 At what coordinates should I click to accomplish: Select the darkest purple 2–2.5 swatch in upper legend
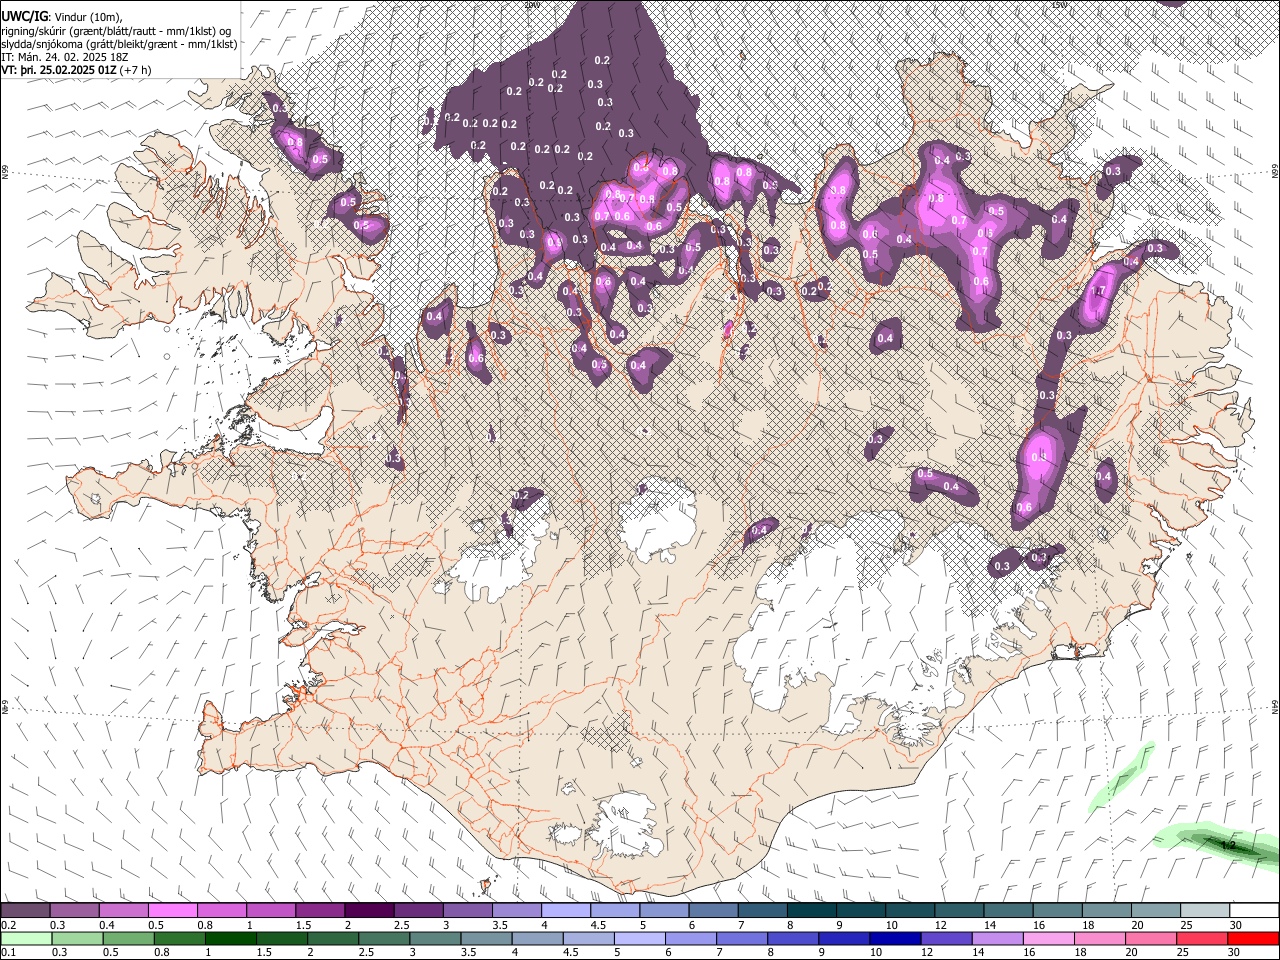point(368,910)
